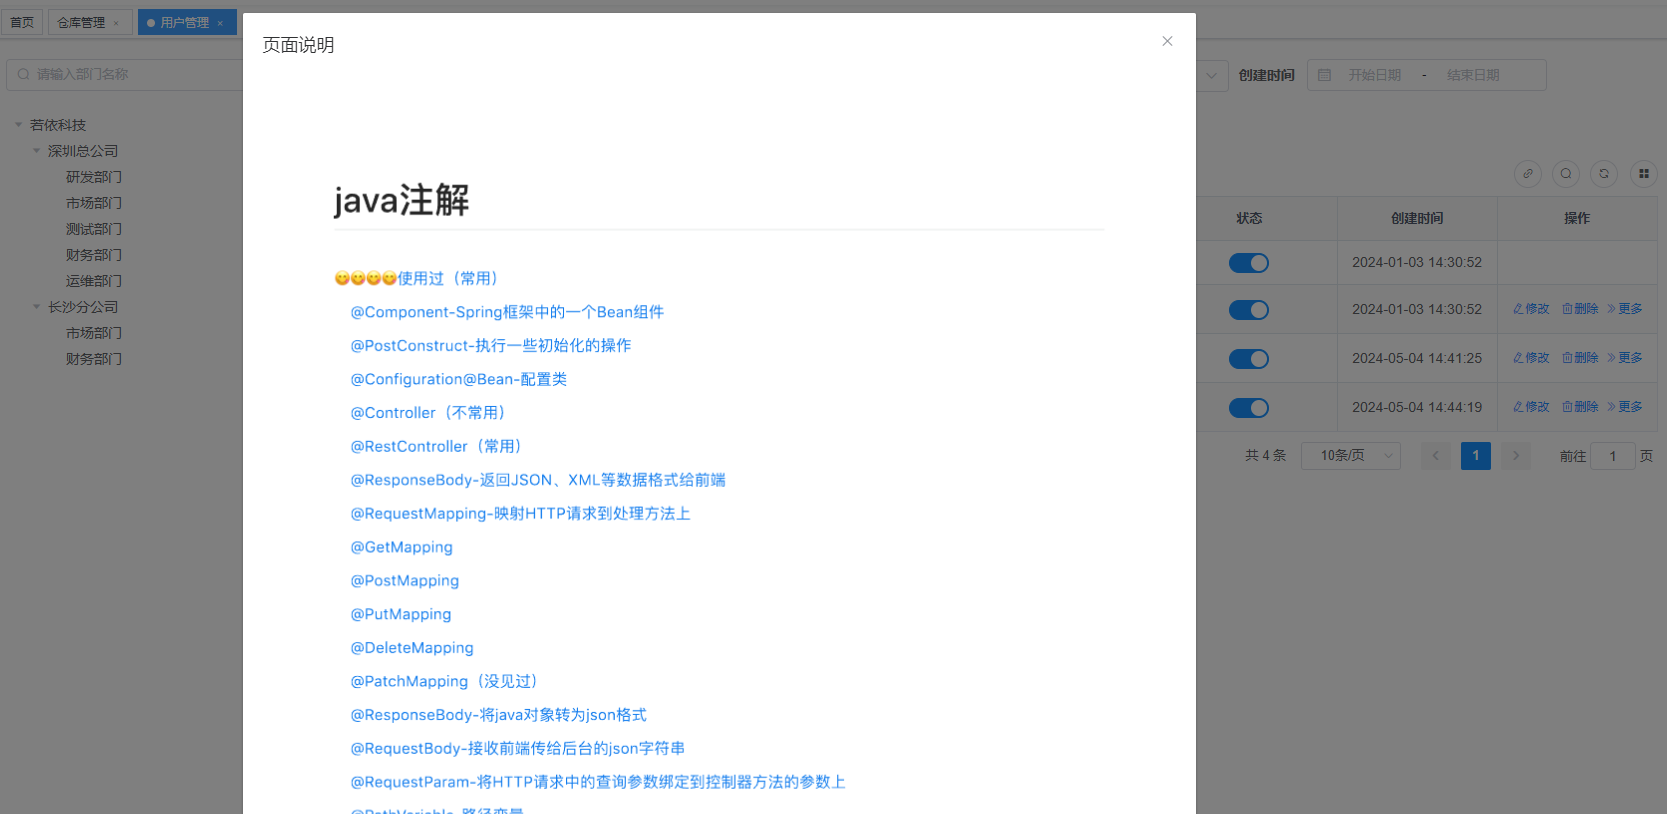Open the @PutMapping link
Screen dimensions: 1667x814
point(401,614)
